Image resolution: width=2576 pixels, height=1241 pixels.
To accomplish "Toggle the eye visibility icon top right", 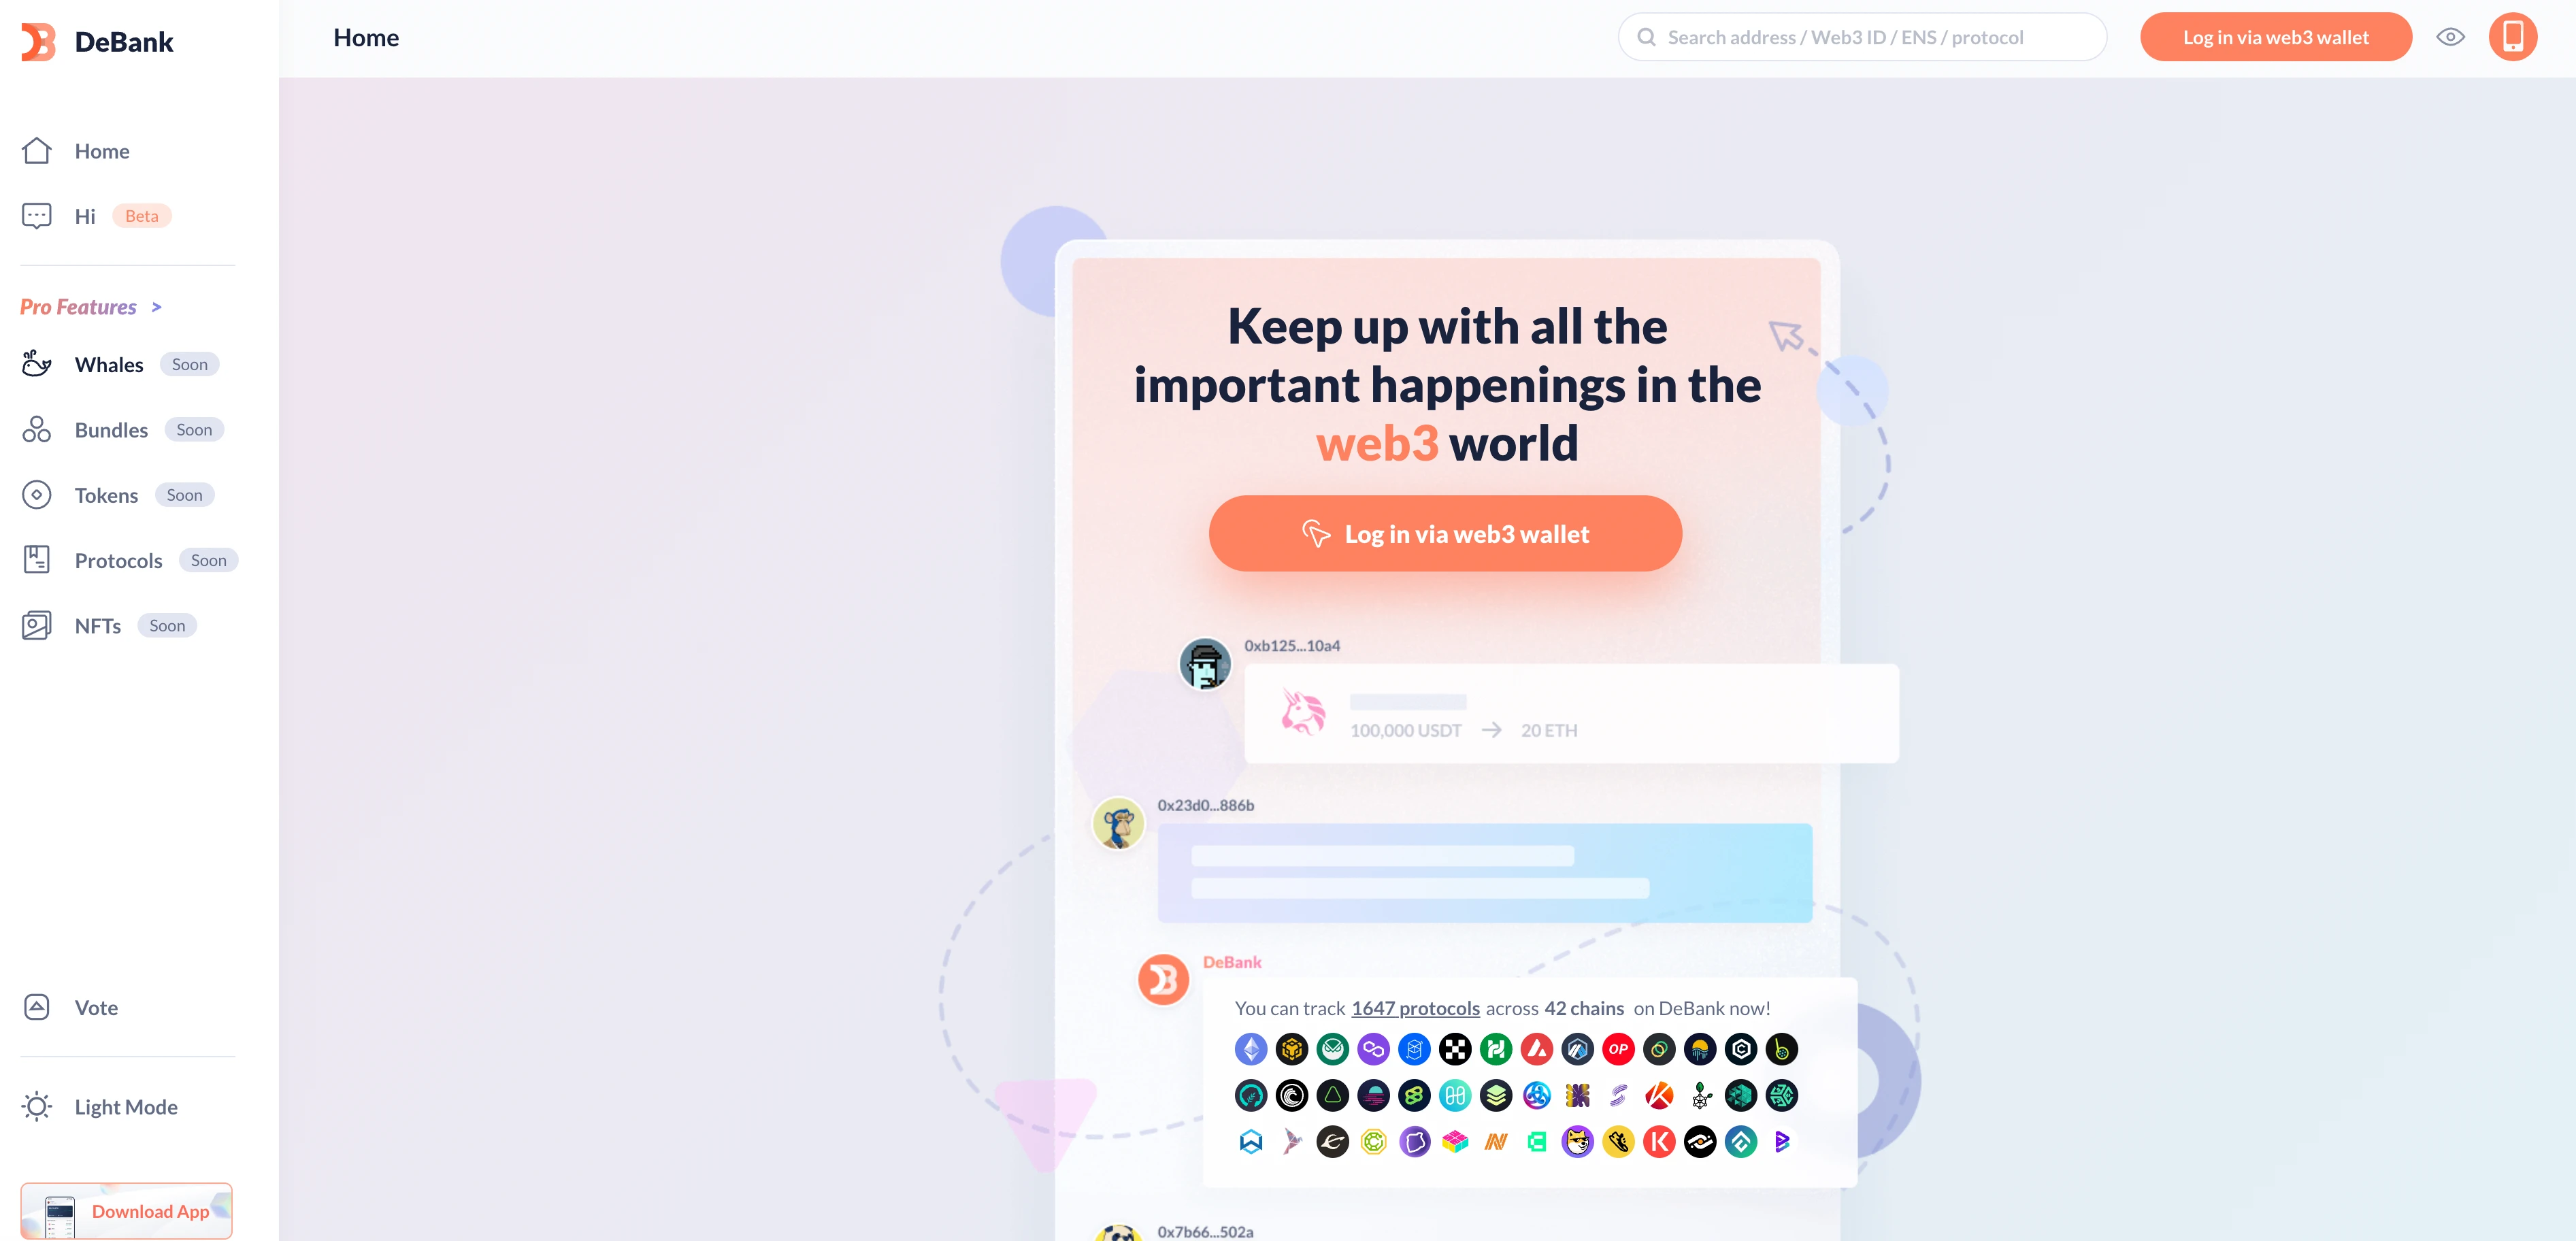I will tap(2451, 36).
